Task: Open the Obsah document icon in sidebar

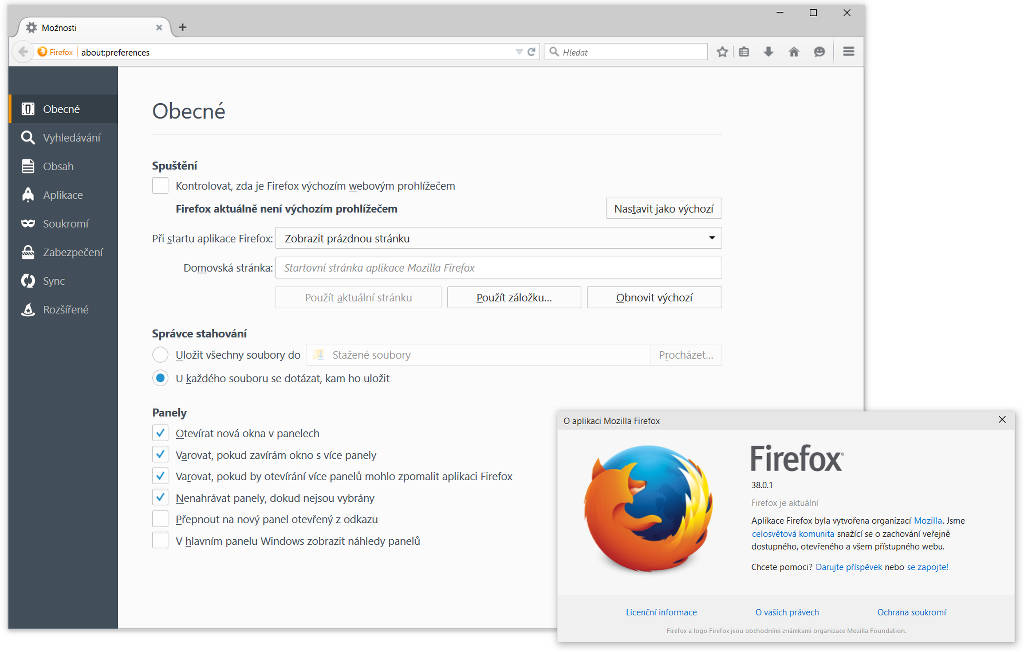Action: pos(27,167)
